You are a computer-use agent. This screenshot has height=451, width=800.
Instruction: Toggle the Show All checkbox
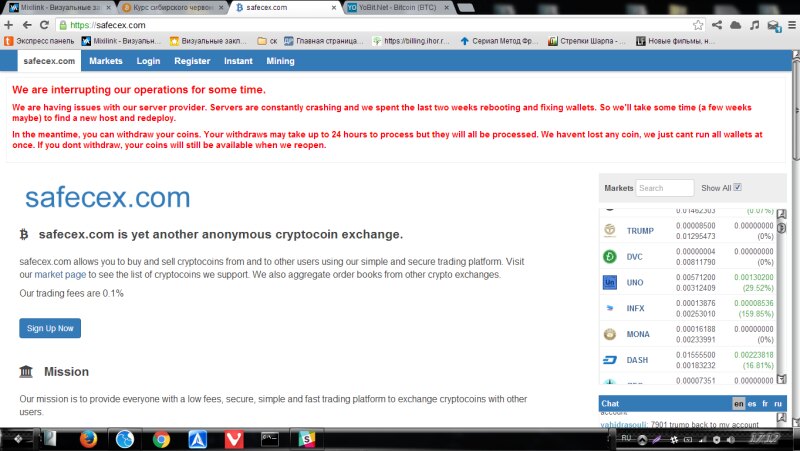point(738,187)
